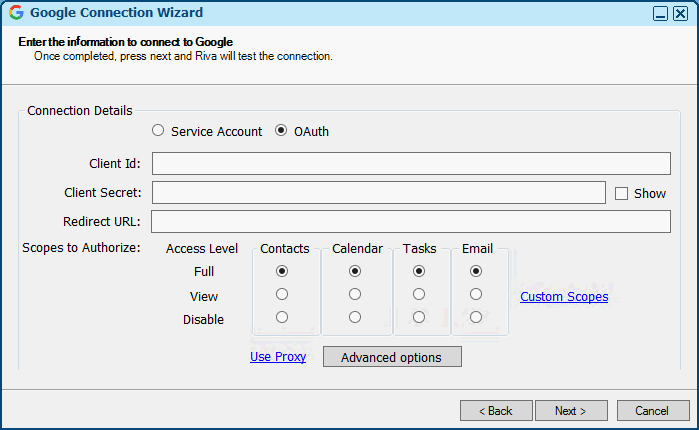The width and height of the screenshot is (699, 430).
Task: Open the Use Proxy link
Action: tap(278, 357)
